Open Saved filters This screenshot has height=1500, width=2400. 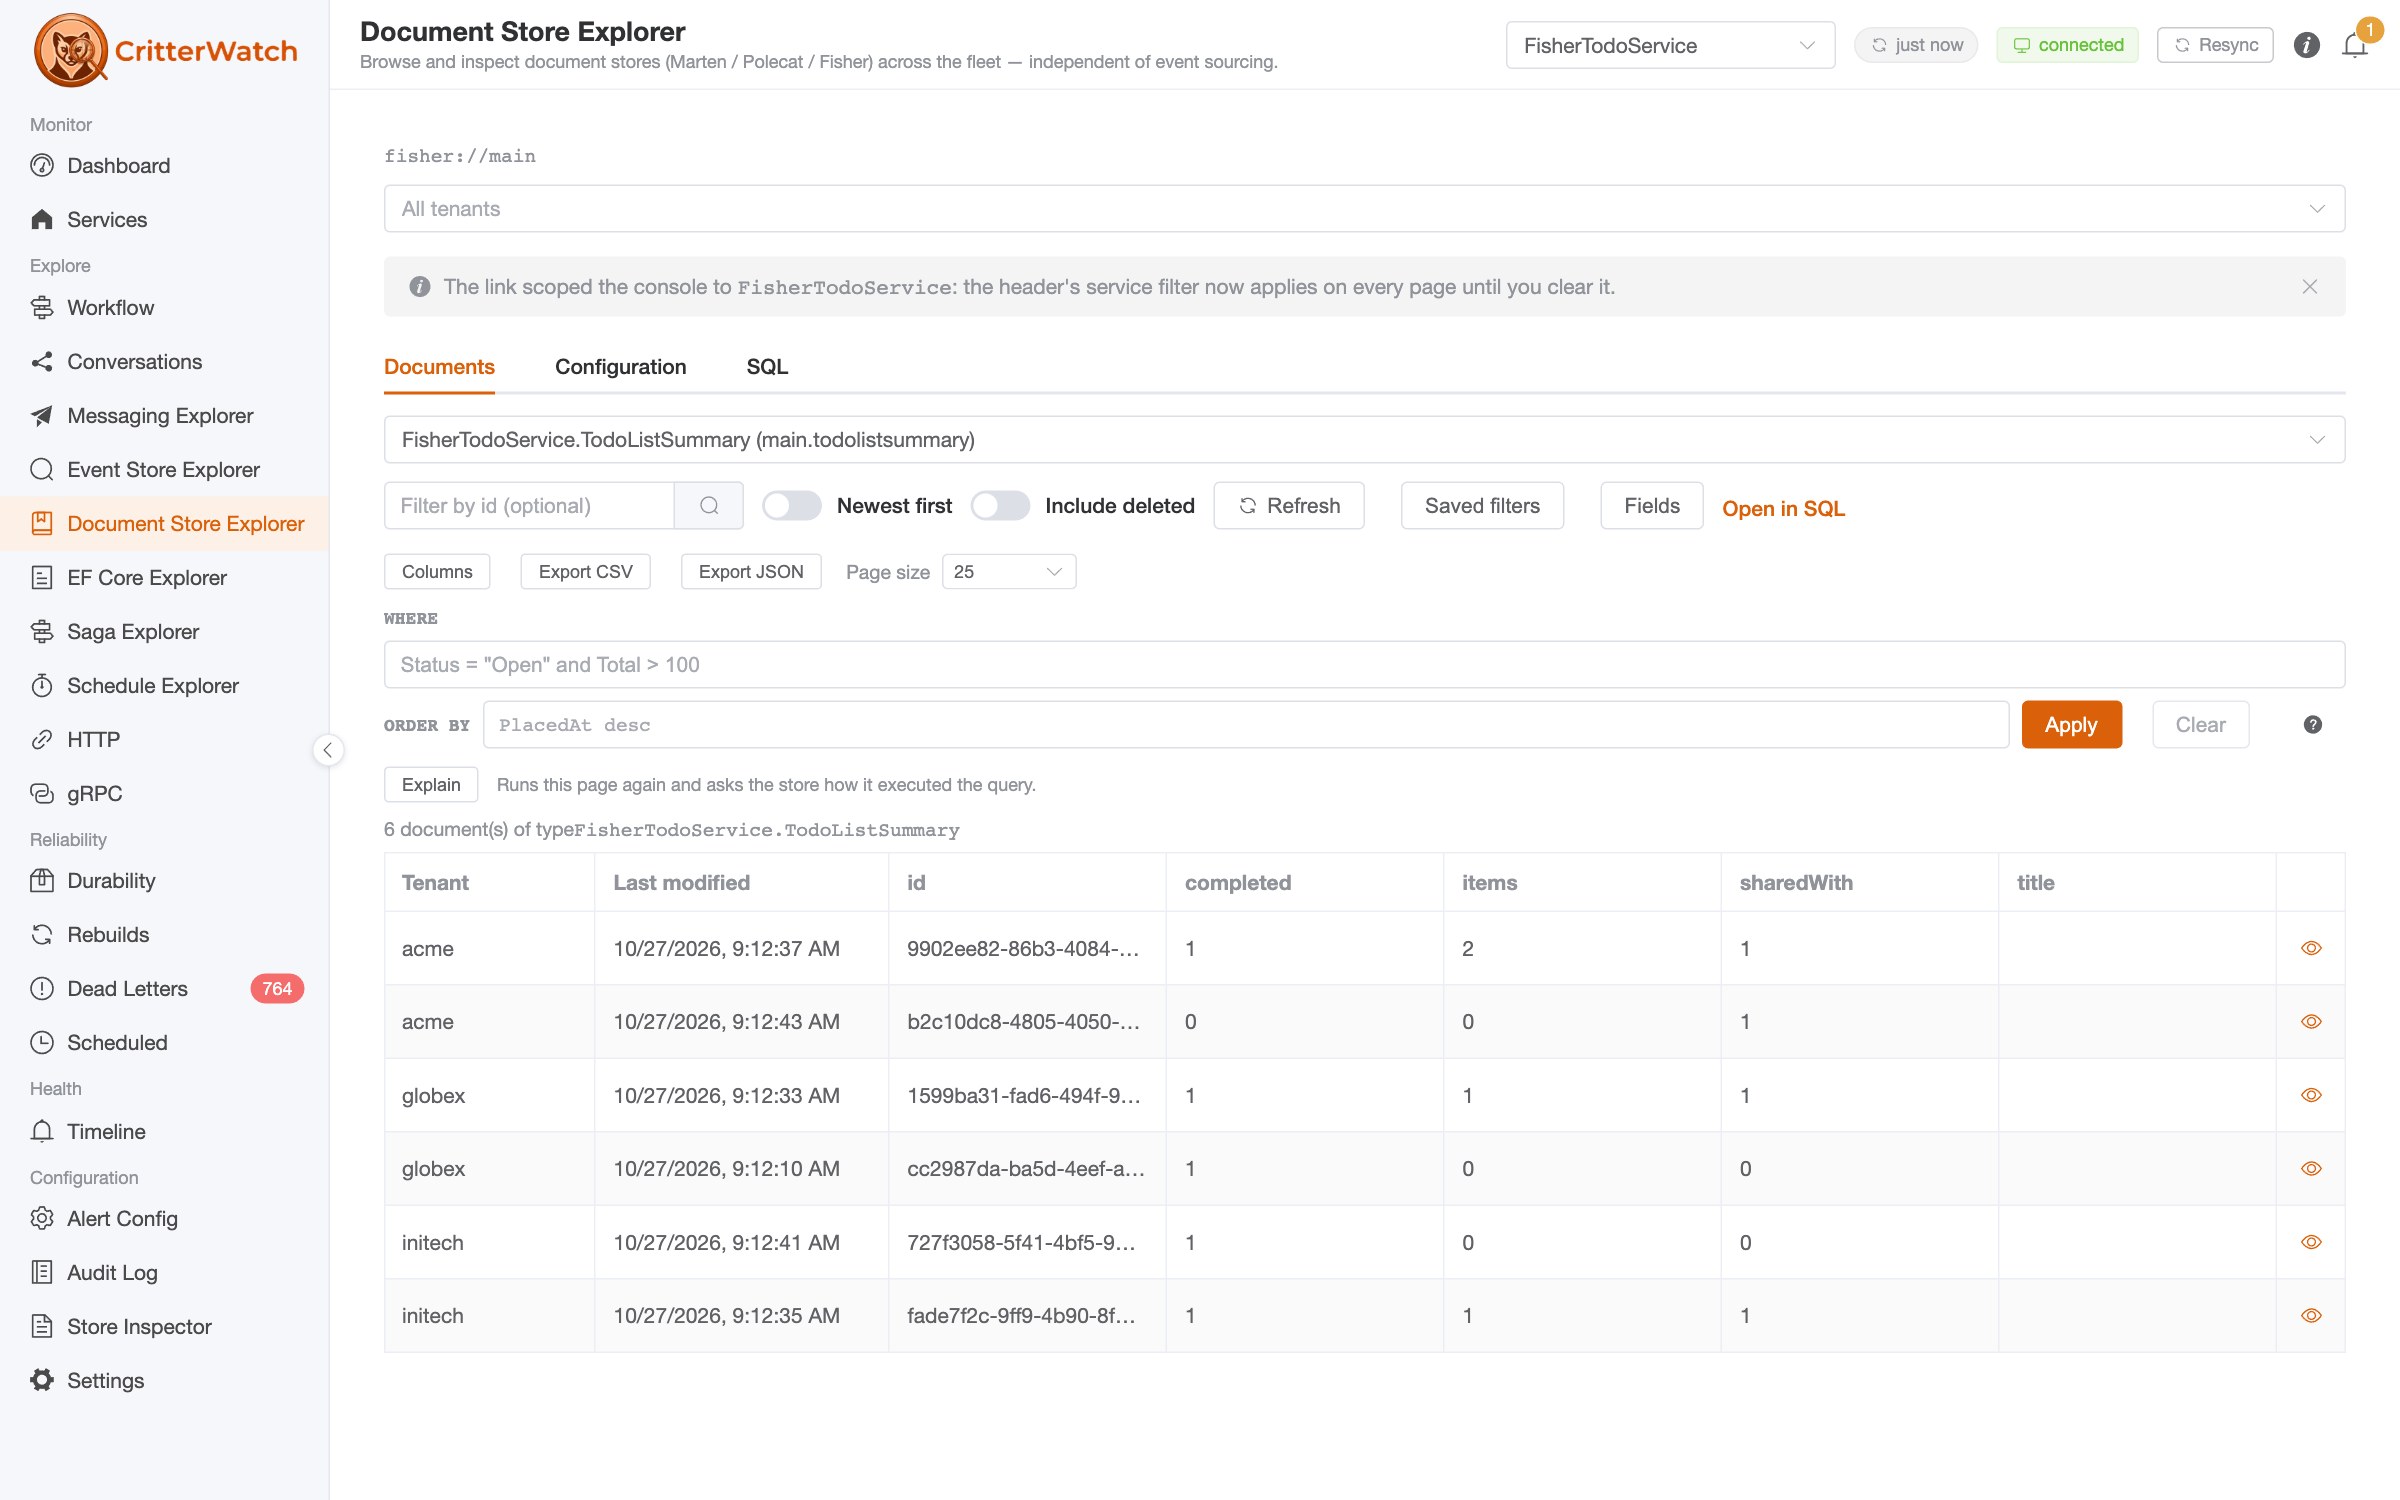pos(1482,505)
